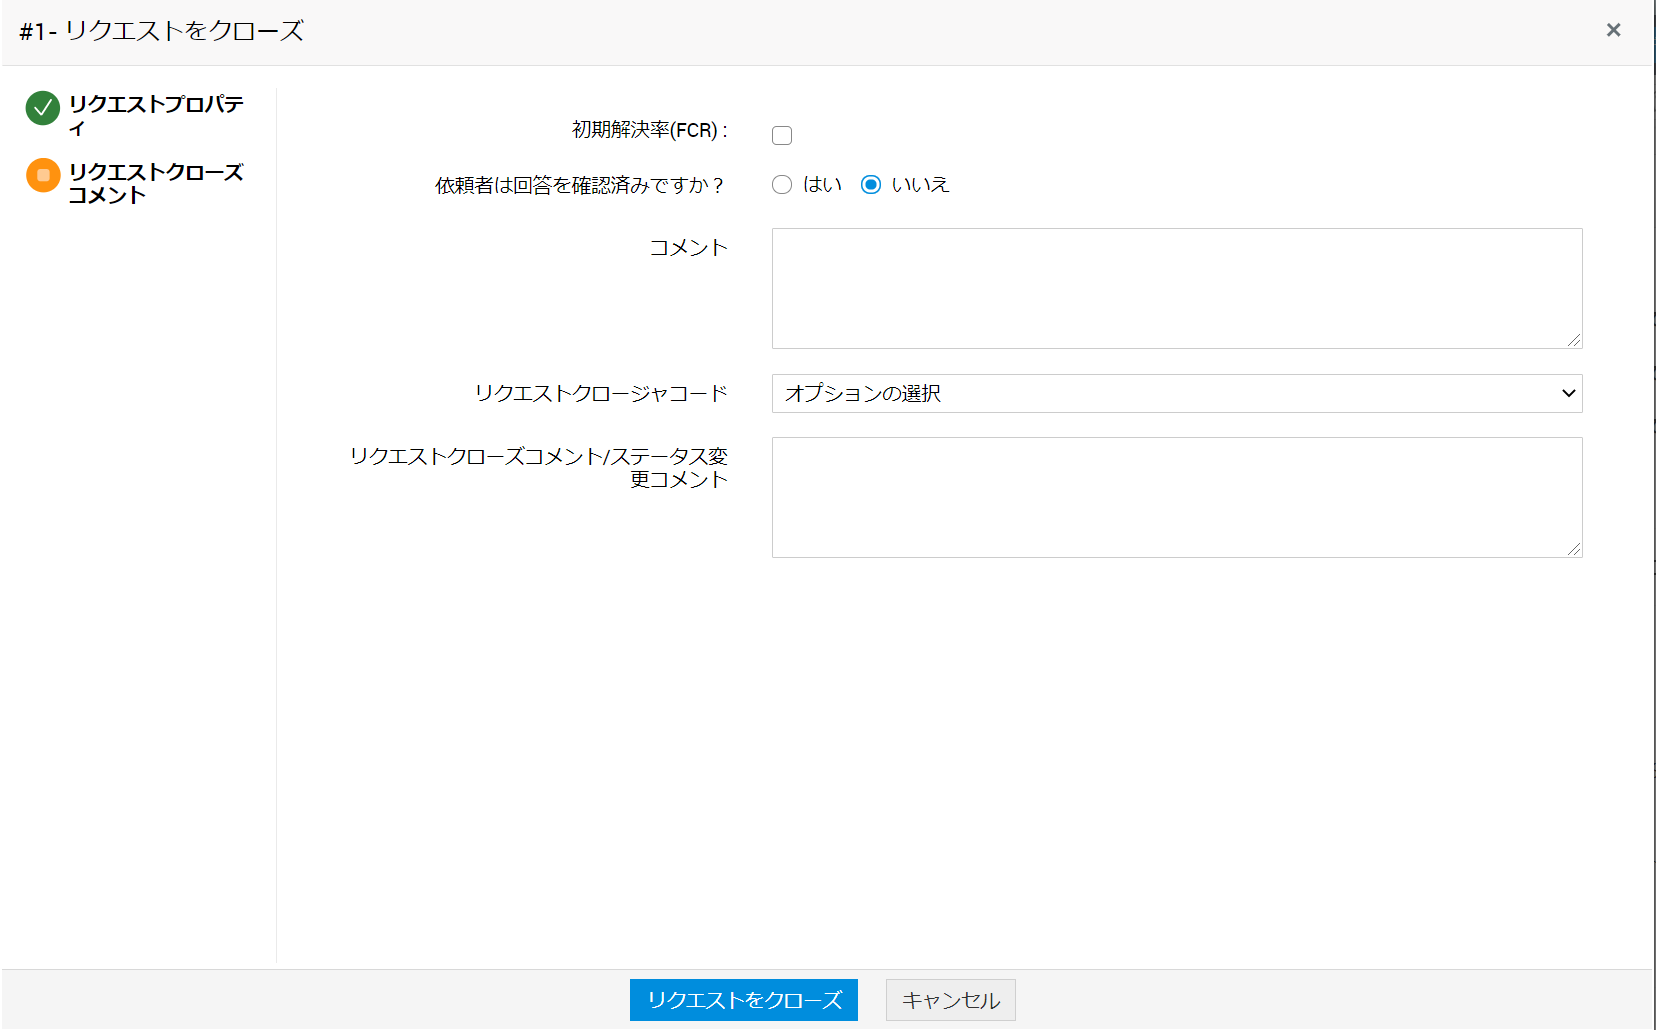The height and width of the screenshot is (1030, 1656).
Task: Select the いいえ radio button
Action: [871, 185]
